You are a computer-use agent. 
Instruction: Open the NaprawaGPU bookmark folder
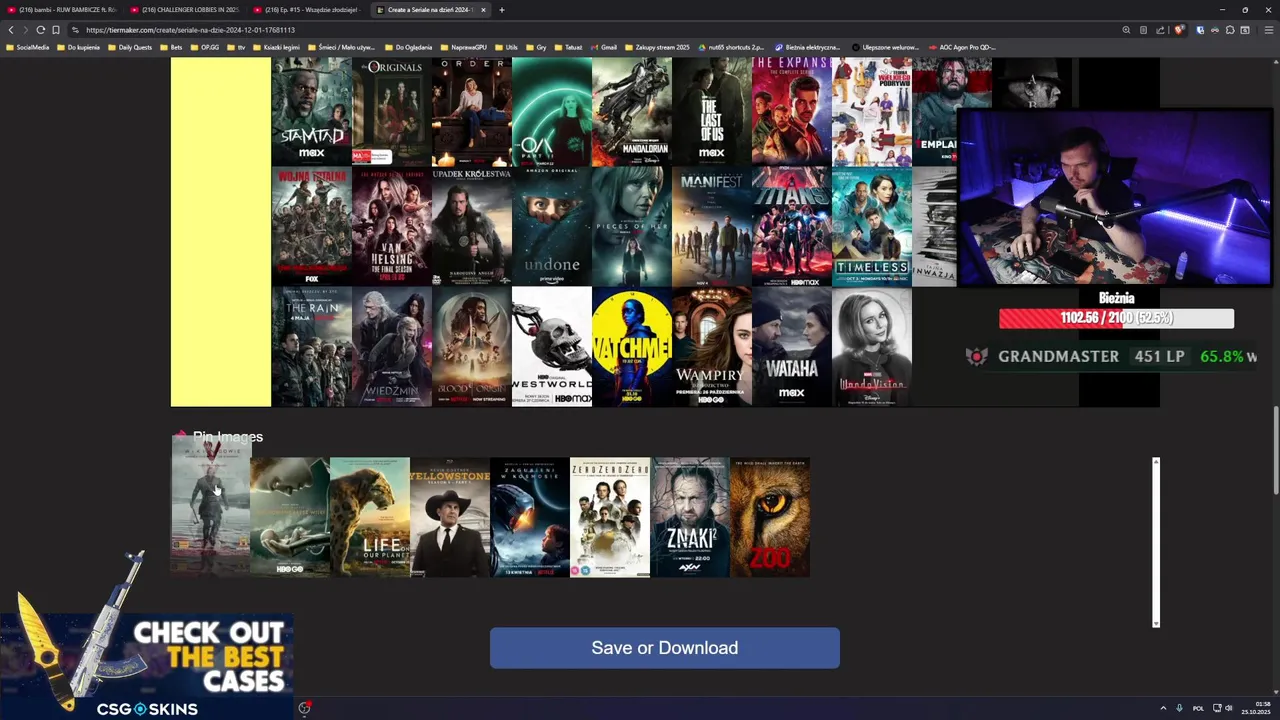[x=463, y=47]
